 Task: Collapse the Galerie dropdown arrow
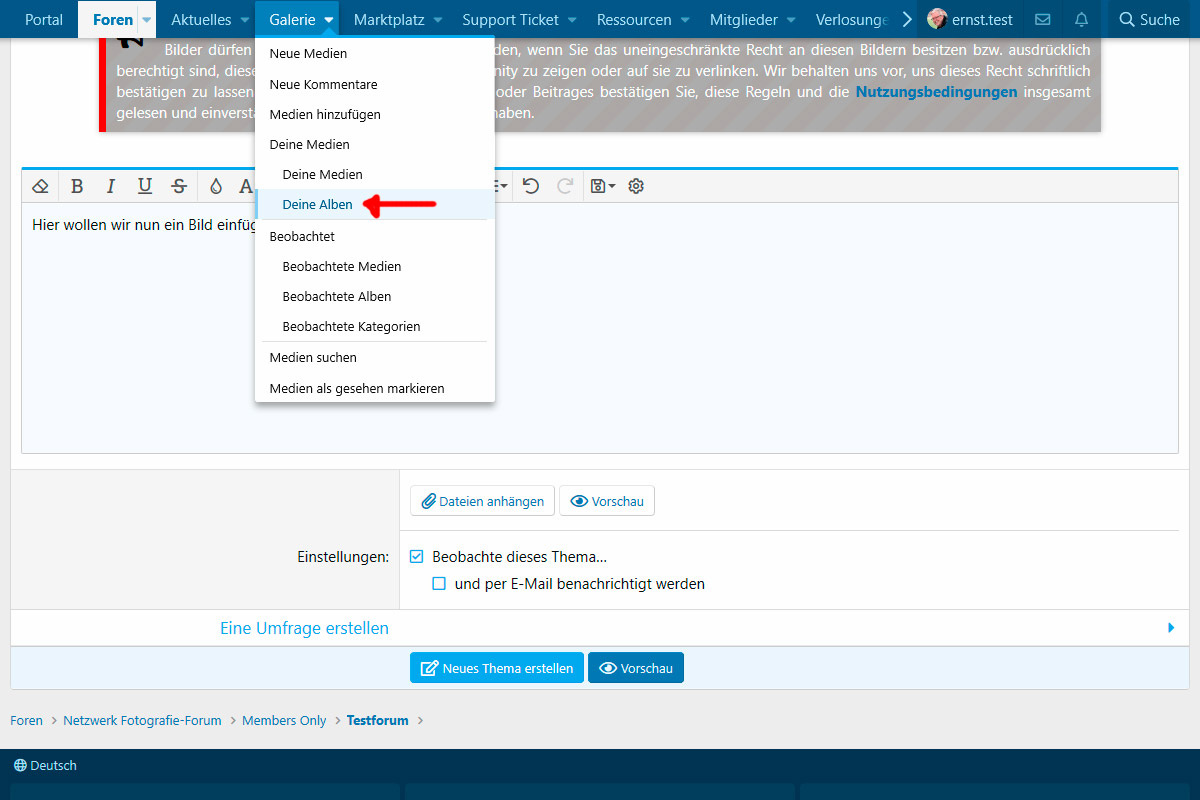click(329, 20)
